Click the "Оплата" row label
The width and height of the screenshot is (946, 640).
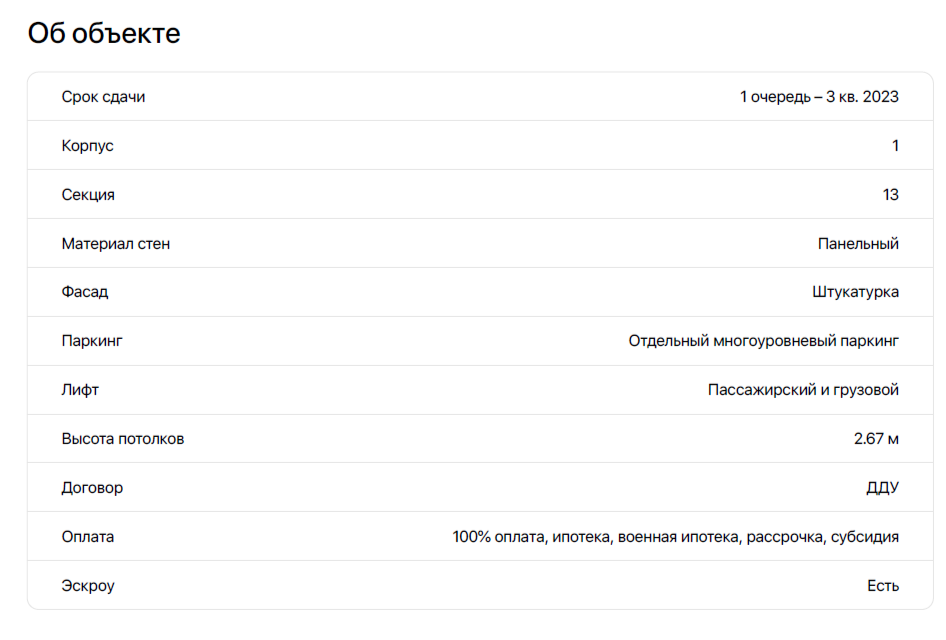point(88,537)
